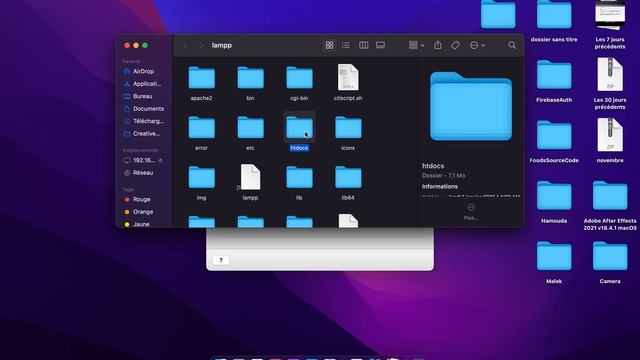640x360 pixels.
Task: Switch Finder to gallery view
Action: [380, 45]
